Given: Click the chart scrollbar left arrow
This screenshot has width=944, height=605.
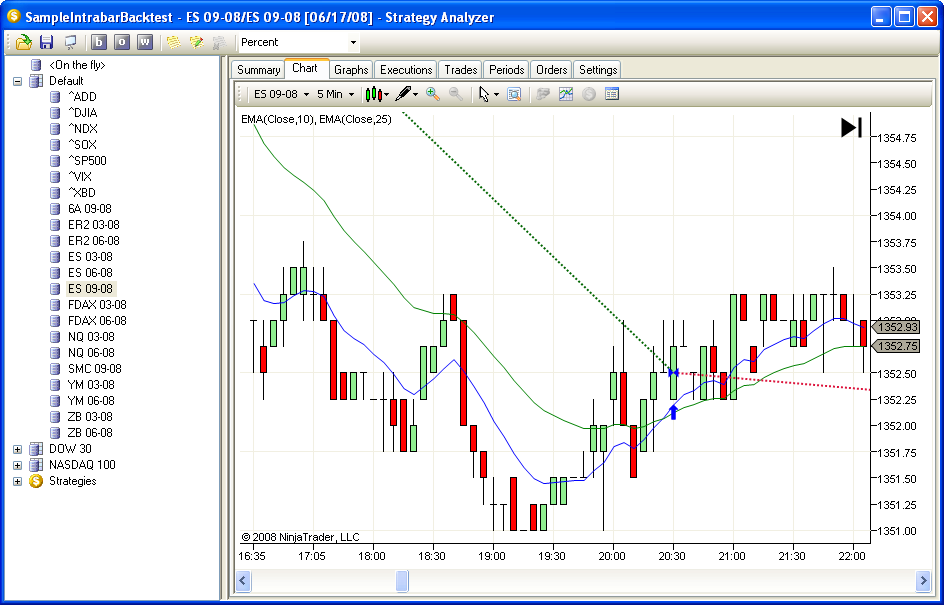Looking at the screenshot, I should (243, 581).
